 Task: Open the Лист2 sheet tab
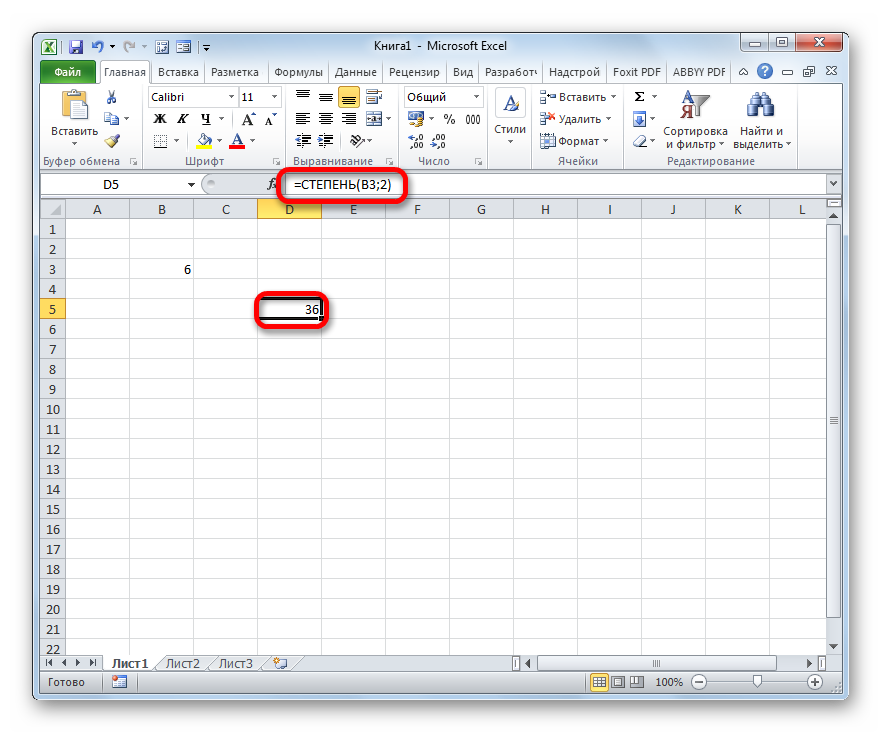tap(182, 663)
